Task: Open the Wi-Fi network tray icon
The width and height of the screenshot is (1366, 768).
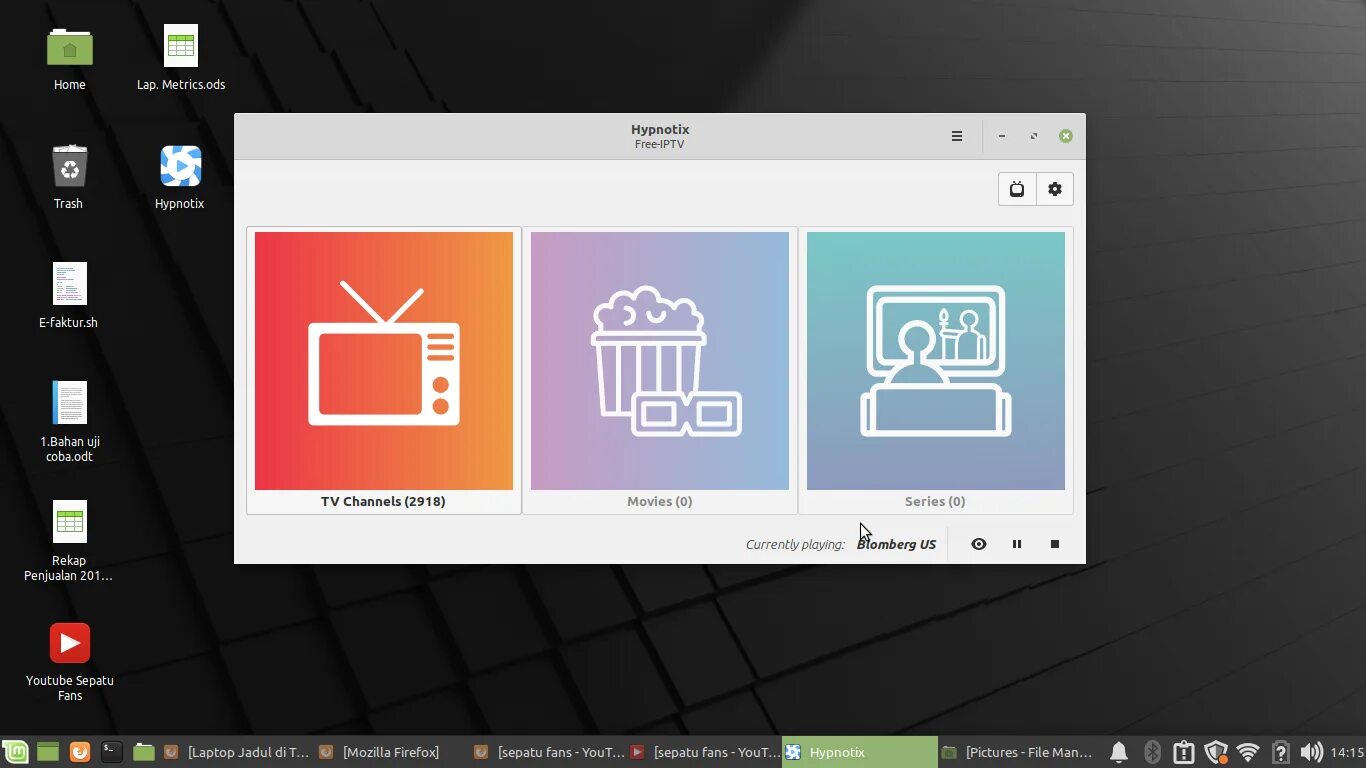Action: [x=1248, y=752]
